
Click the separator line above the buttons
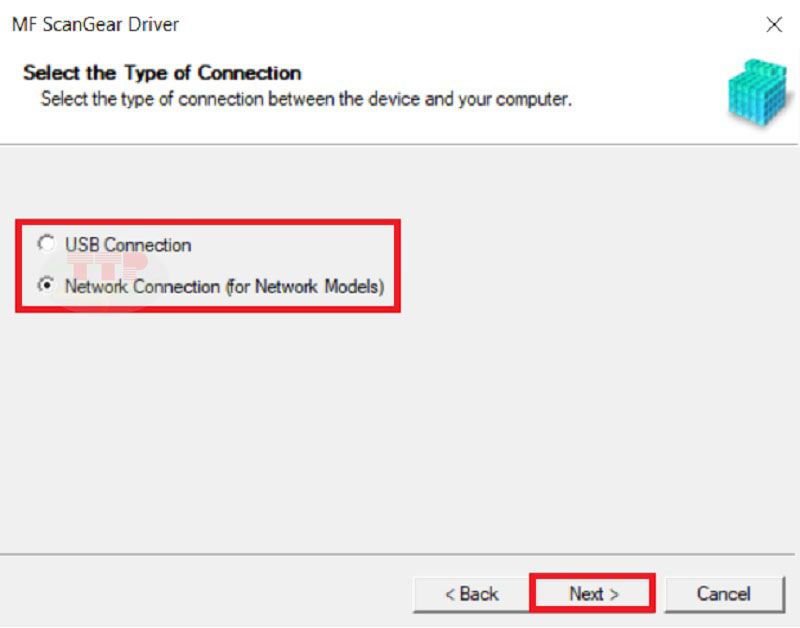pyautogui.click(x=398, y=554)
